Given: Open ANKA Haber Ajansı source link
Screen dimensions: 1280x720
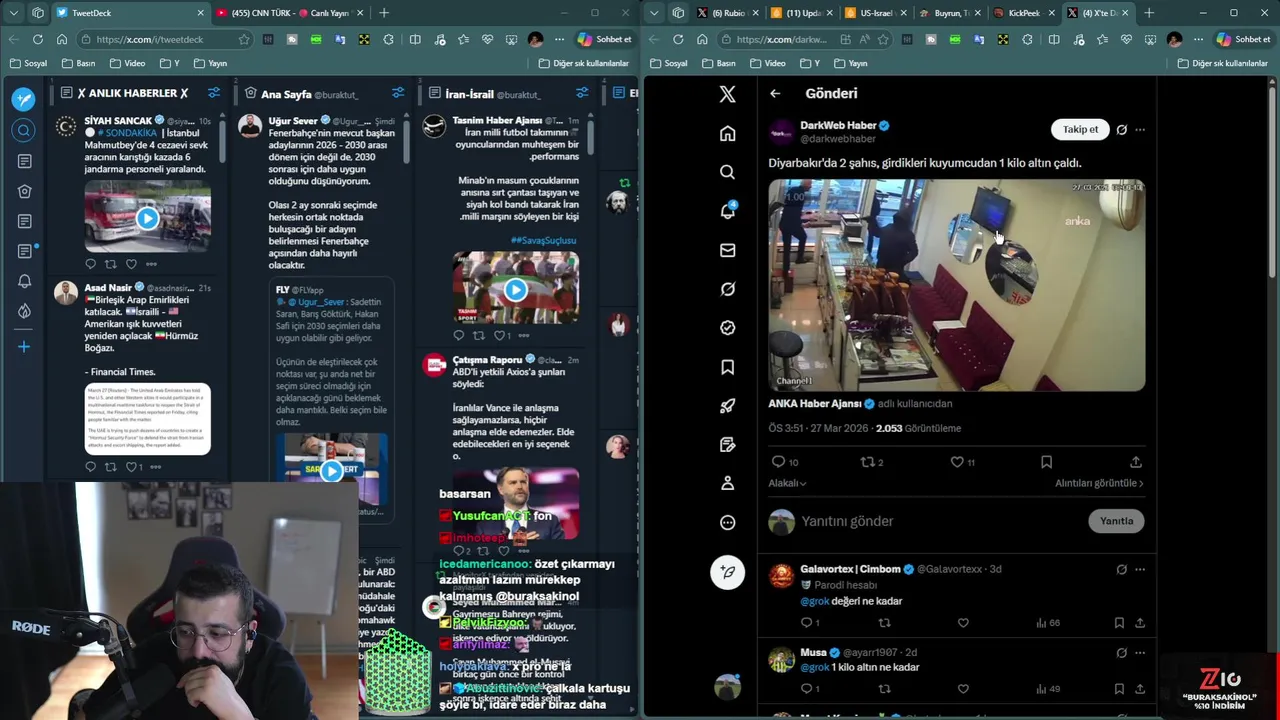Looking at the screenshot, I should point(815,404).
